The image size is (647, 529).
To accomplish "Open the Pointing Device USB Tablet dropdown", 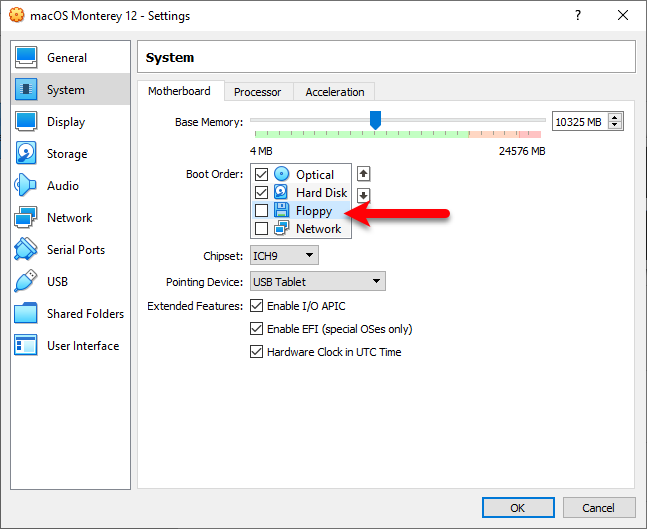I will (318, 281).
